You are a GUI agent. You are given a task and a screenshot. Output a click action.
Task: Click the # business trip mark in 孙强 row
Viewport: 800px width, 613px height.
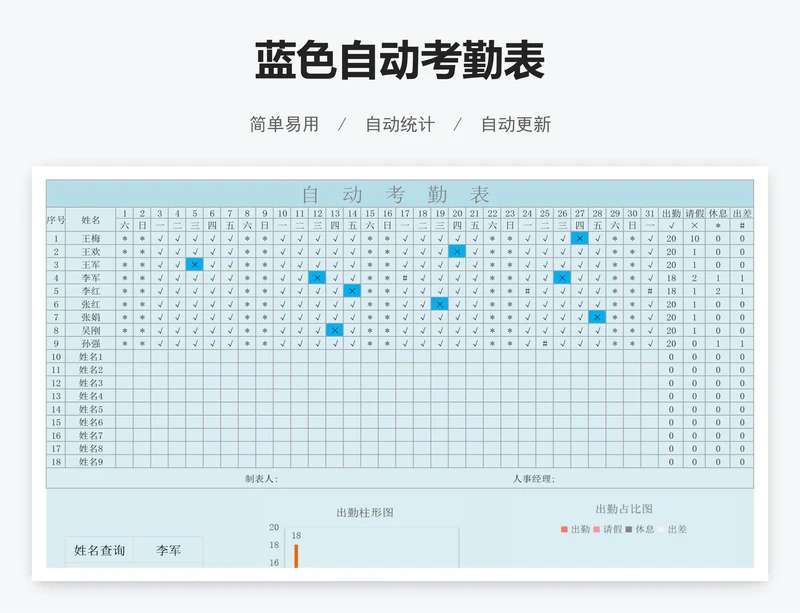(x=545, y=344)
